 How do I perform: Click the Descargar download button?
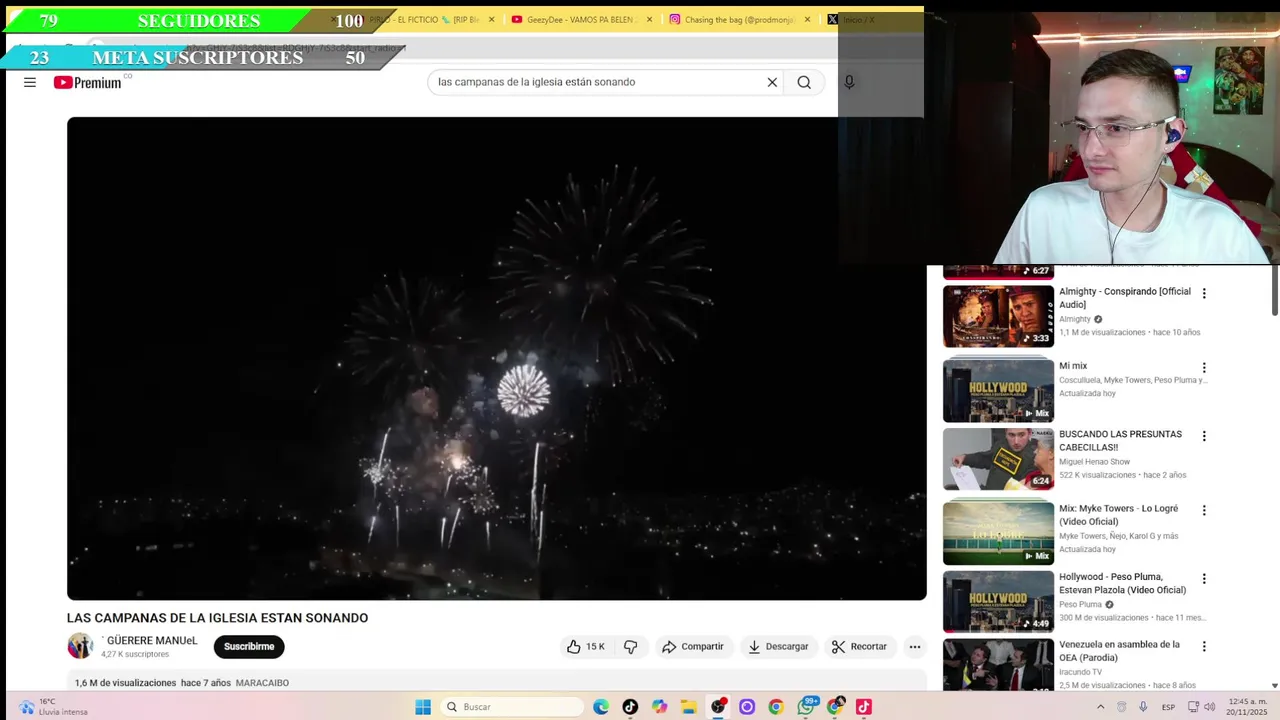pos(778,647)
